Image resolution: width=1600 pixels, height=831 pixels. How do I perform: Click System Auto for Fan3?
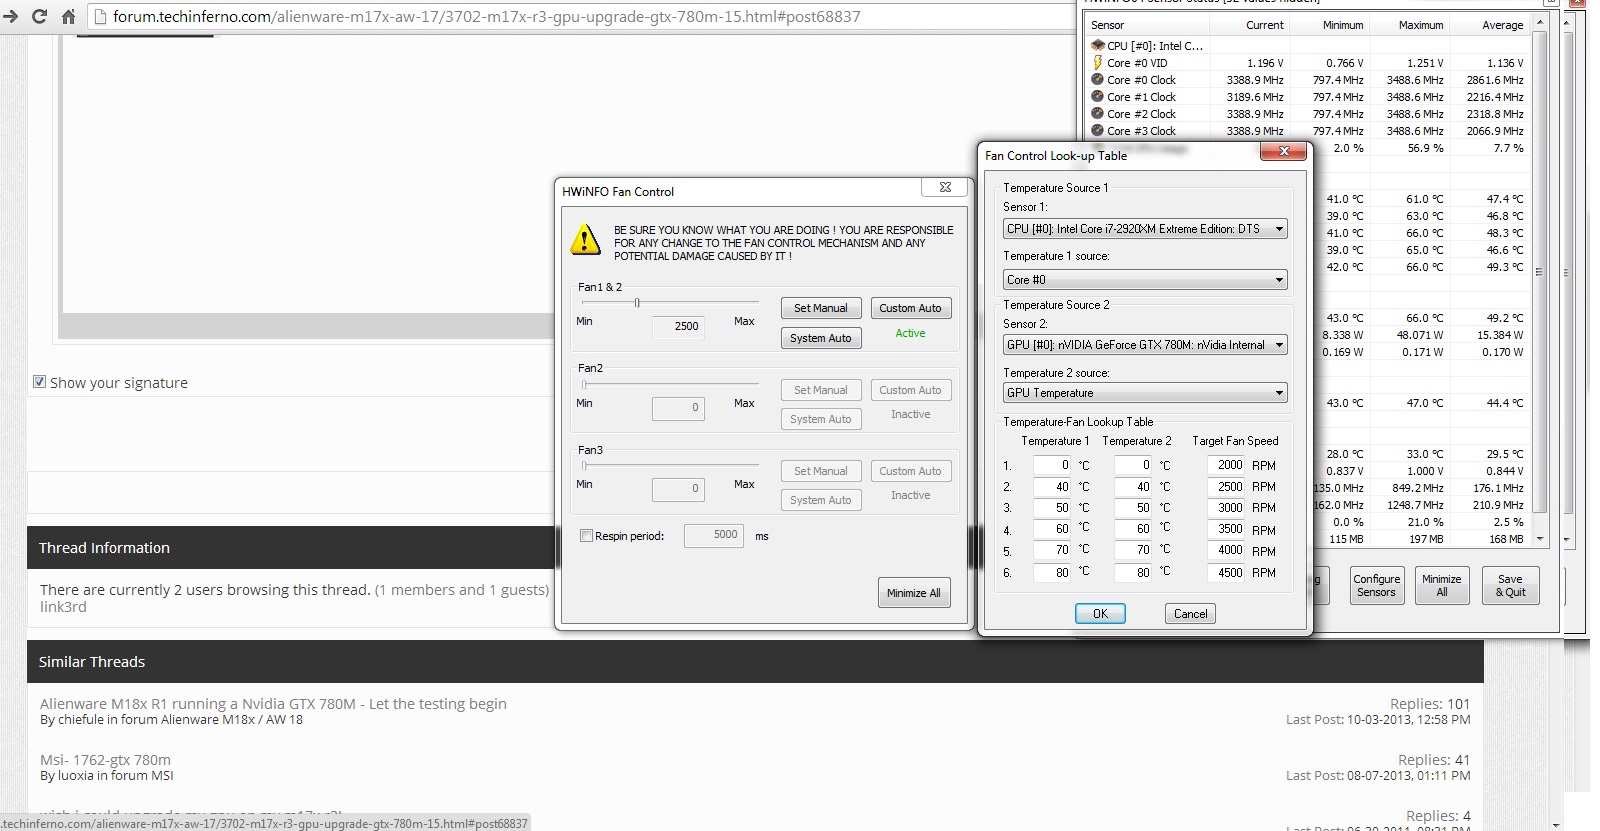point(820,500)
